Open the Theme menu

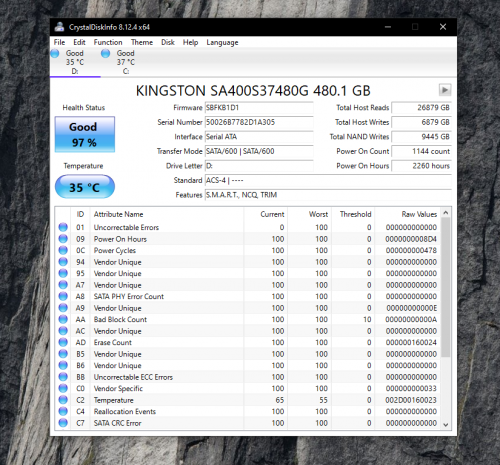[x=142, y=42]
